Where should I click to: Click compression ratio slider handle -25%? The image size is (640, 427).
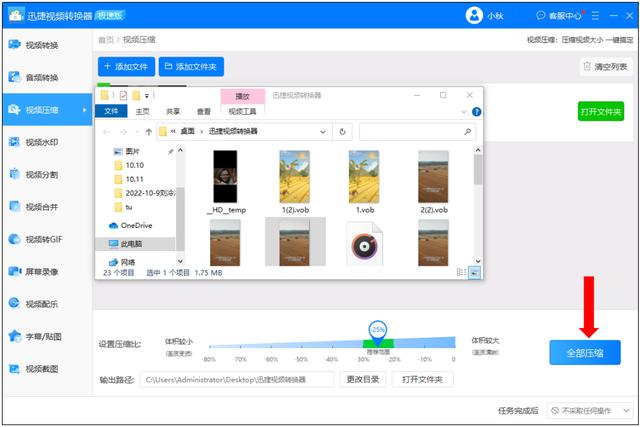pos(378,331)
